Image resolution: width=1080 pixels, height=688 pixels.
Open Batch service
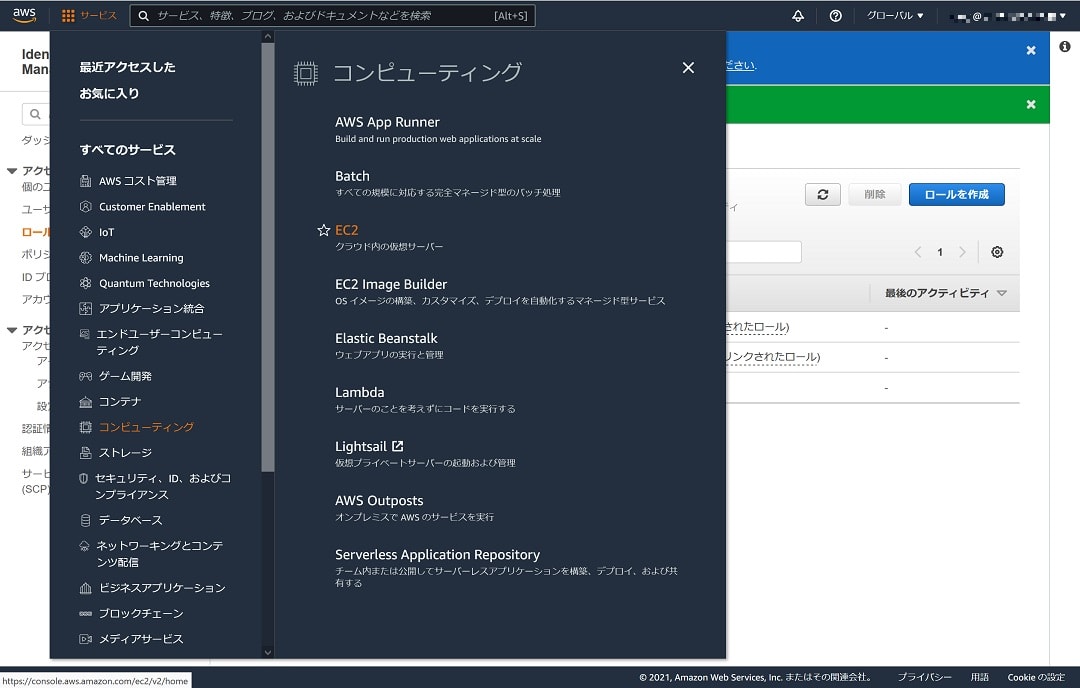[352, 176]
